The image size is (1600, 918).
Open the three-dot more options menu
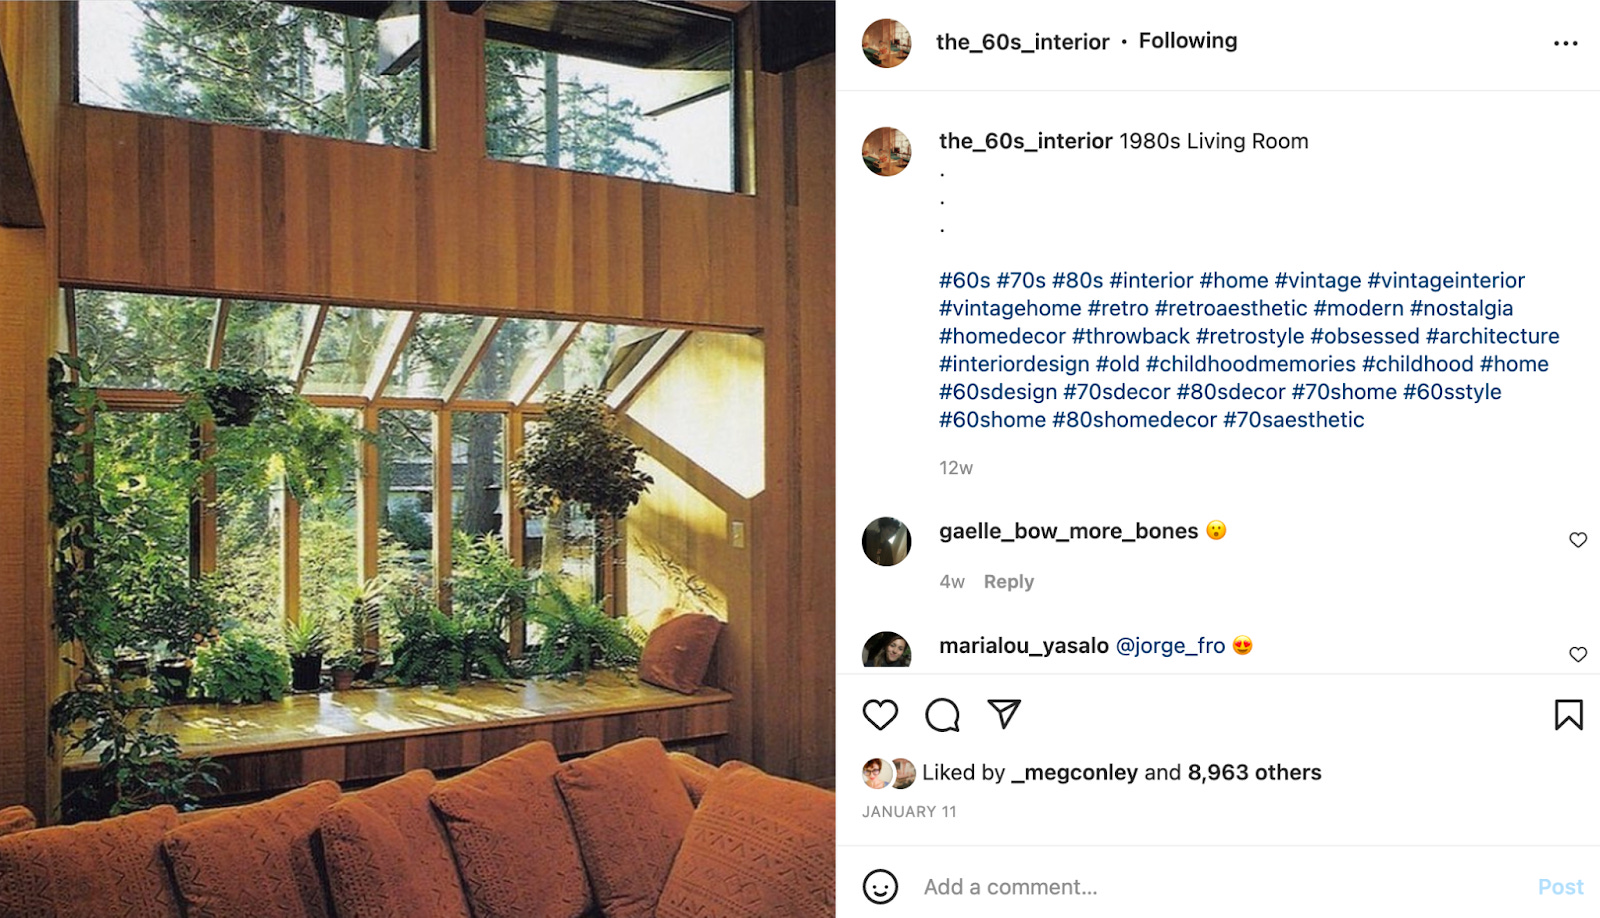pos(1566,43)
